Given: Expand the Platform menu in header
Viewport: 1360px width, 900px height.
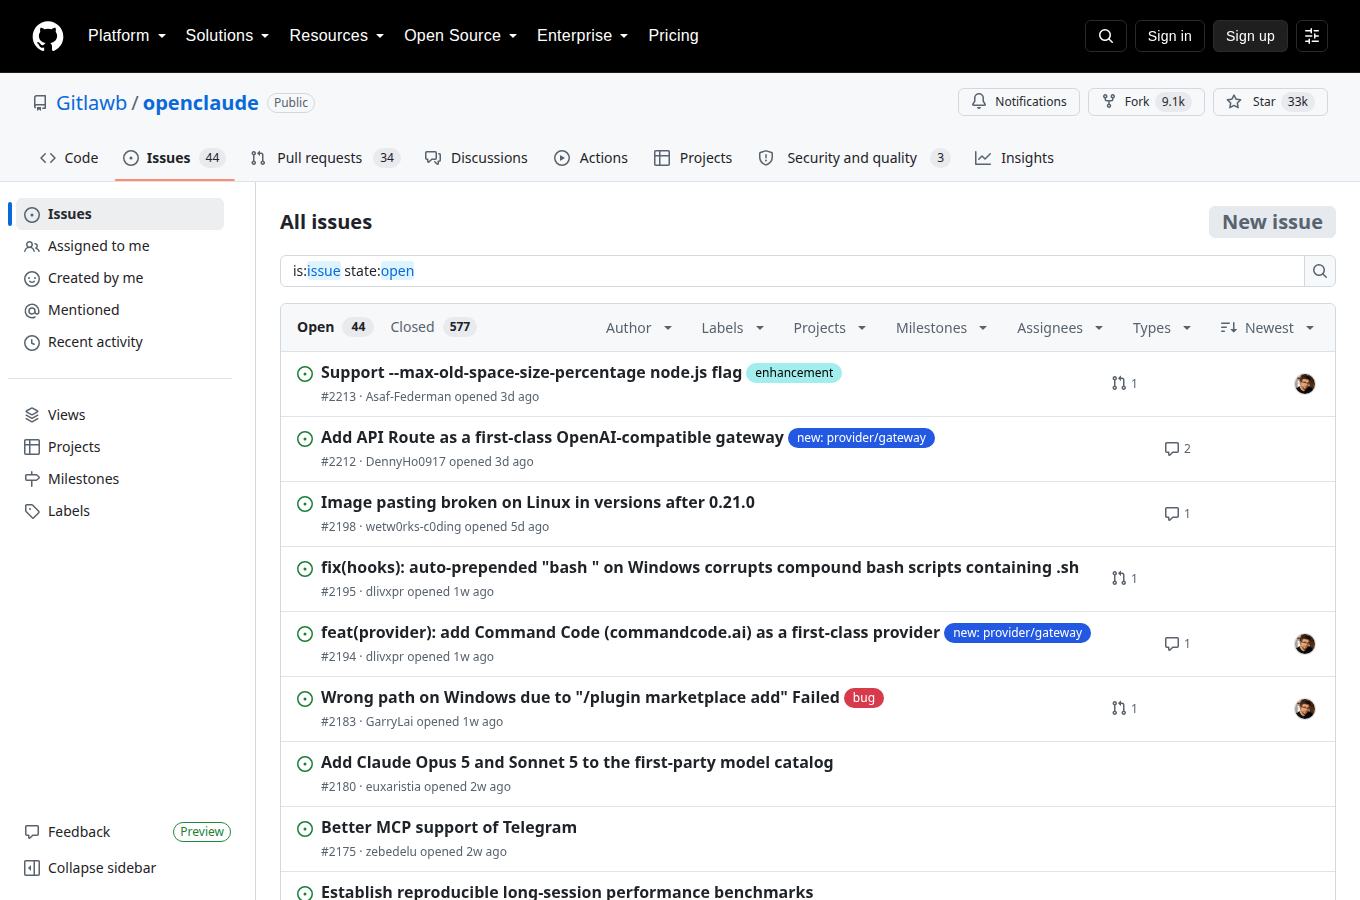Looking at the screenshot, I should pyautogui.click(x=127, y=36).
